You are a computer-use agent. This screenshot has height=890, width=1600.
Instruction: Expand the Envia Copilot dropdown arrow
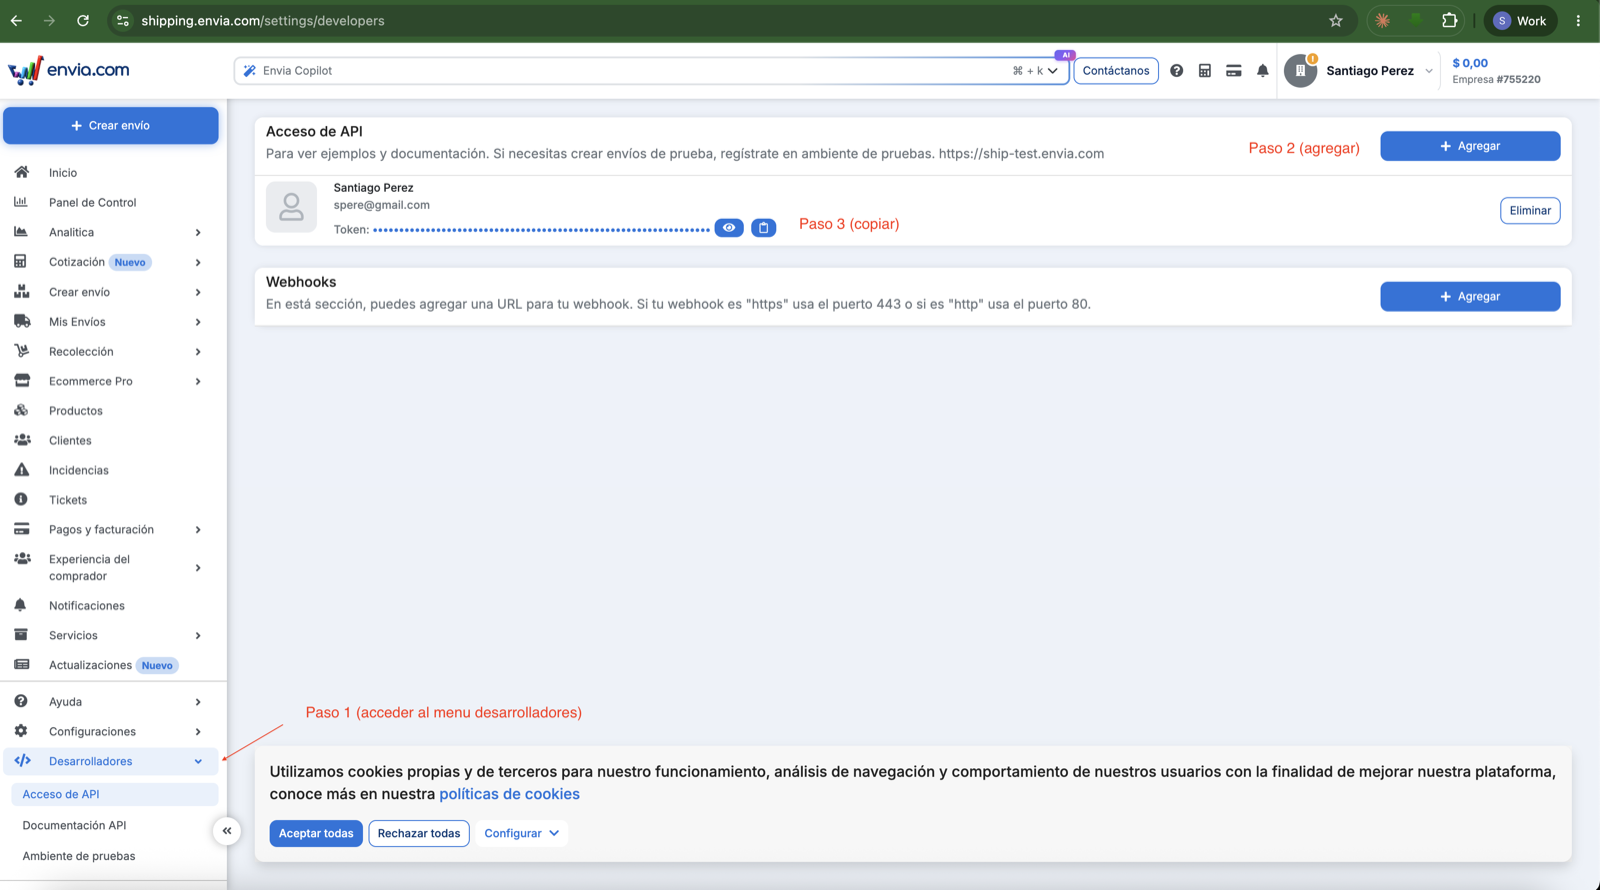pyautogui.click(x=1053, y=71)
